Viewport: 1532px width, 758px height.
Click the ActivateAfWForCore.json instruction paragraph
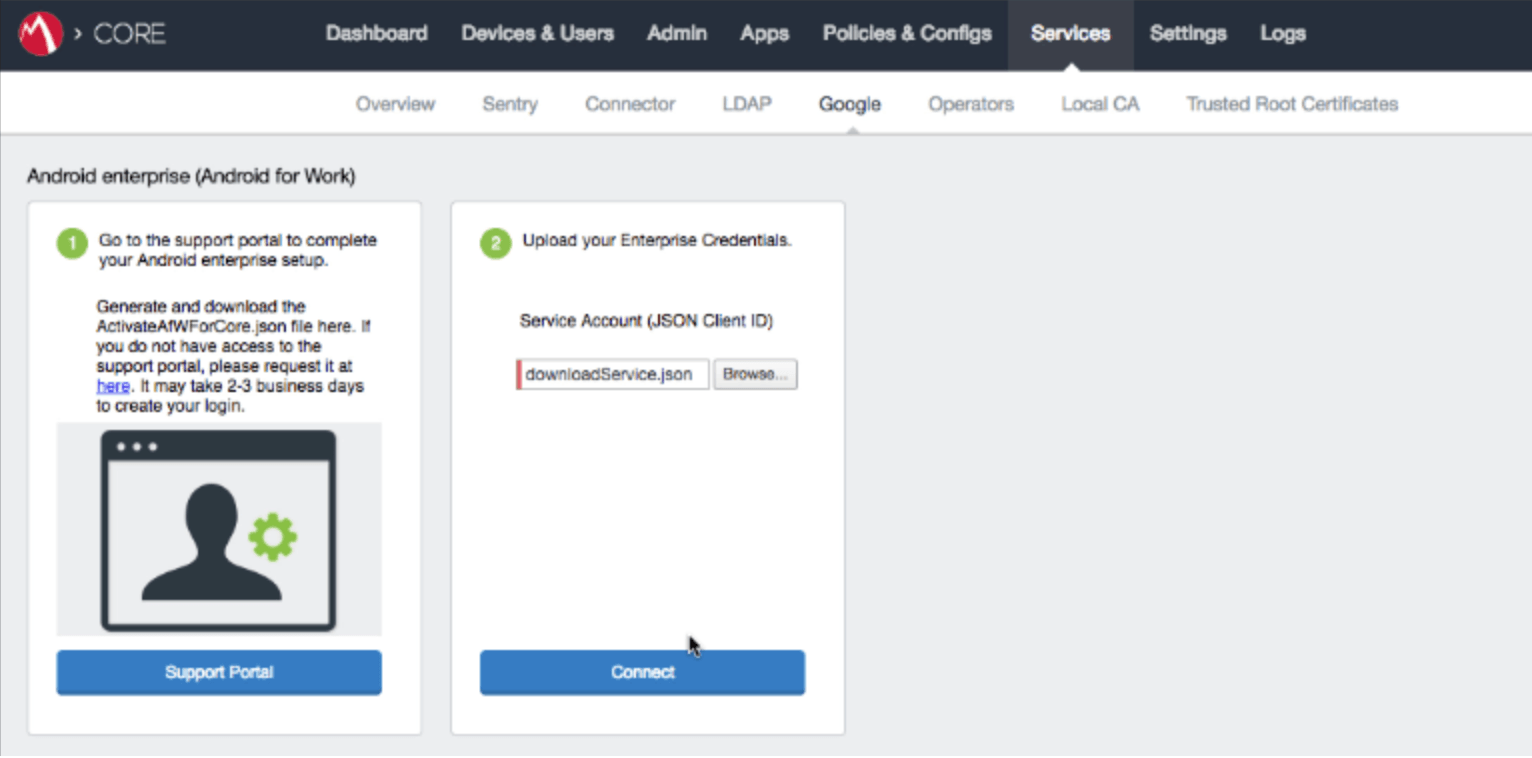(x=234, y=356)
